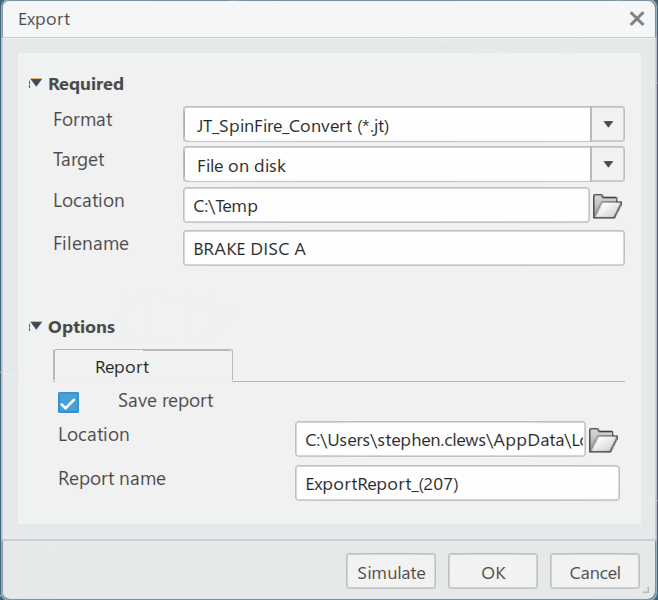Collapse the Options section
658x600 pixels.
(x=36, y=326)
